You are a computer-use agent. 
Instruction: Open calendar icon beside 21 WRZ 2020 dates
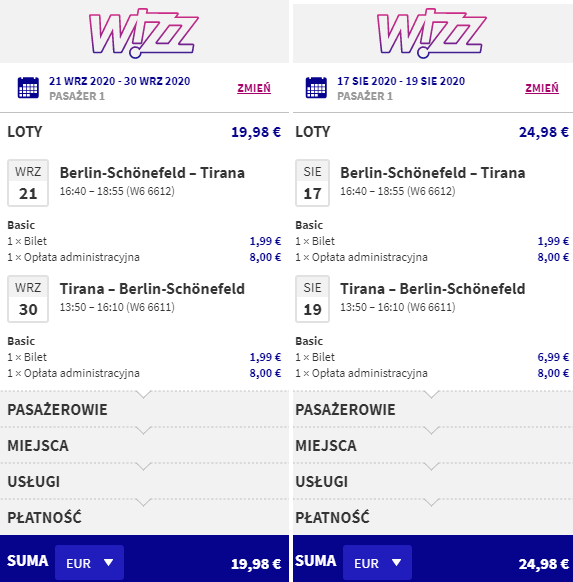[x=28, y=88]
